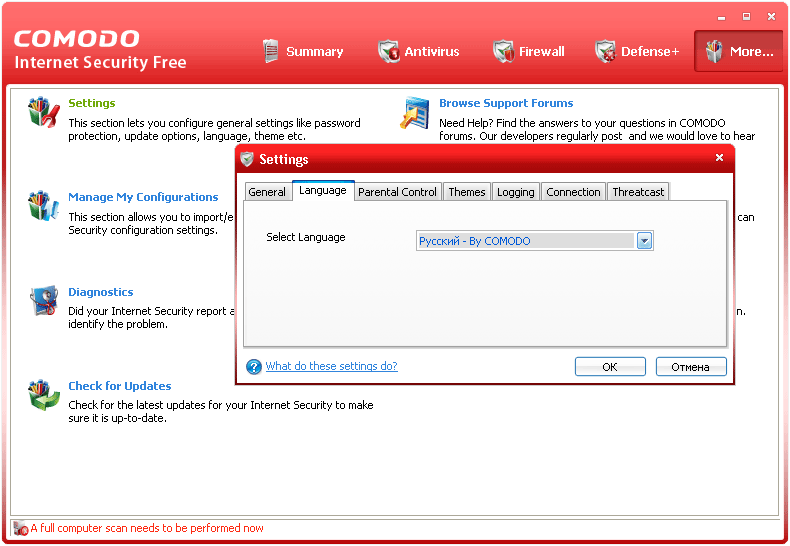Viewport: 790px width, 546px height.
Task: Open the Settings link in main window
Action: click(x=92, y=103)
